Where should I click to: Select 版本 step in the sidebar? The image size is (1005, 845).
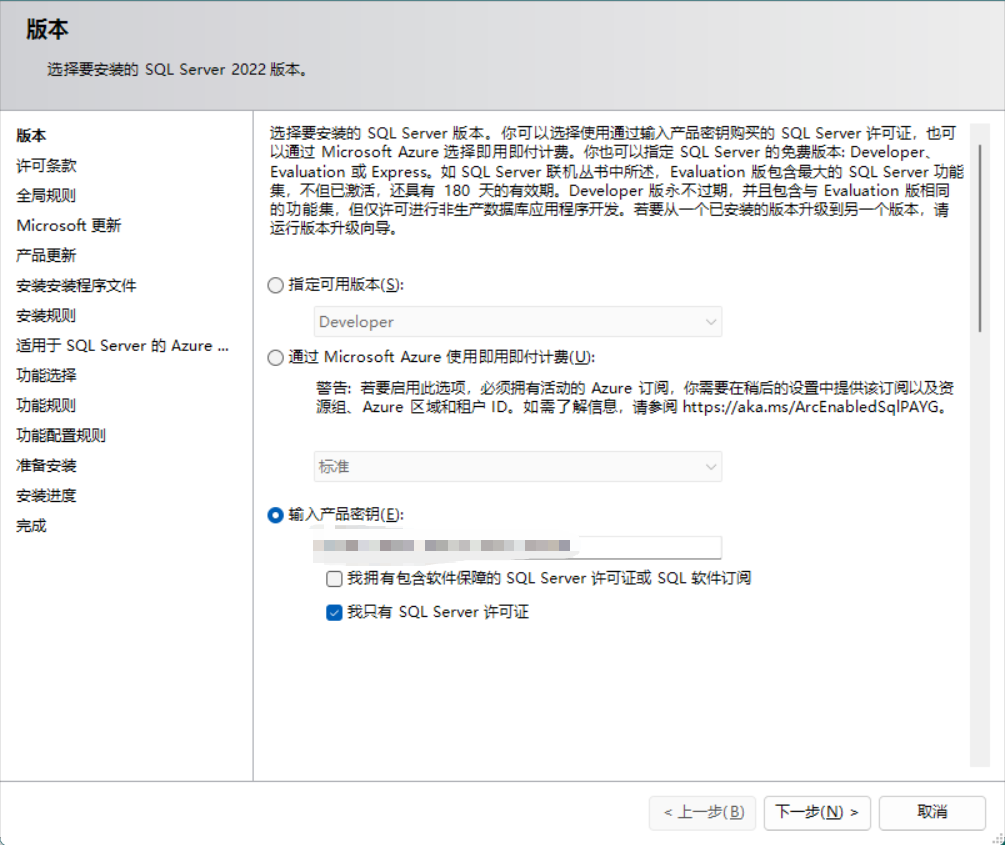pyautogui.click(x=31, y=135)
